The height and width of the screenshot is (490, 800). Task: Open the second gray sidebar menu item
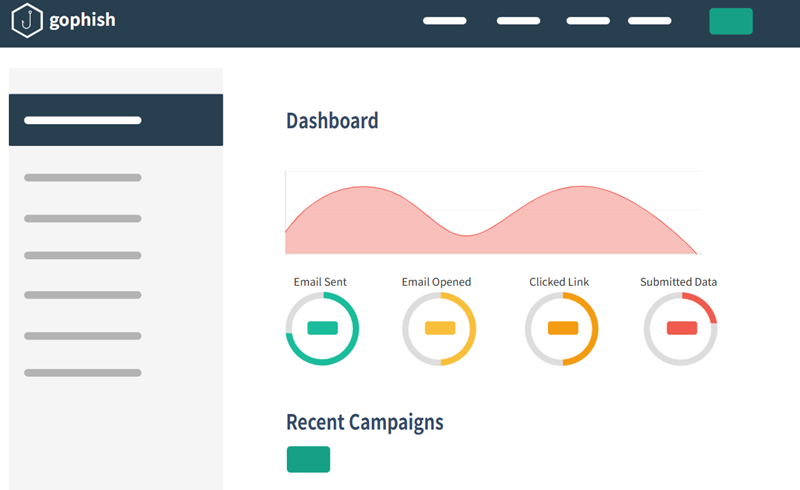click(x=83, y=218)
